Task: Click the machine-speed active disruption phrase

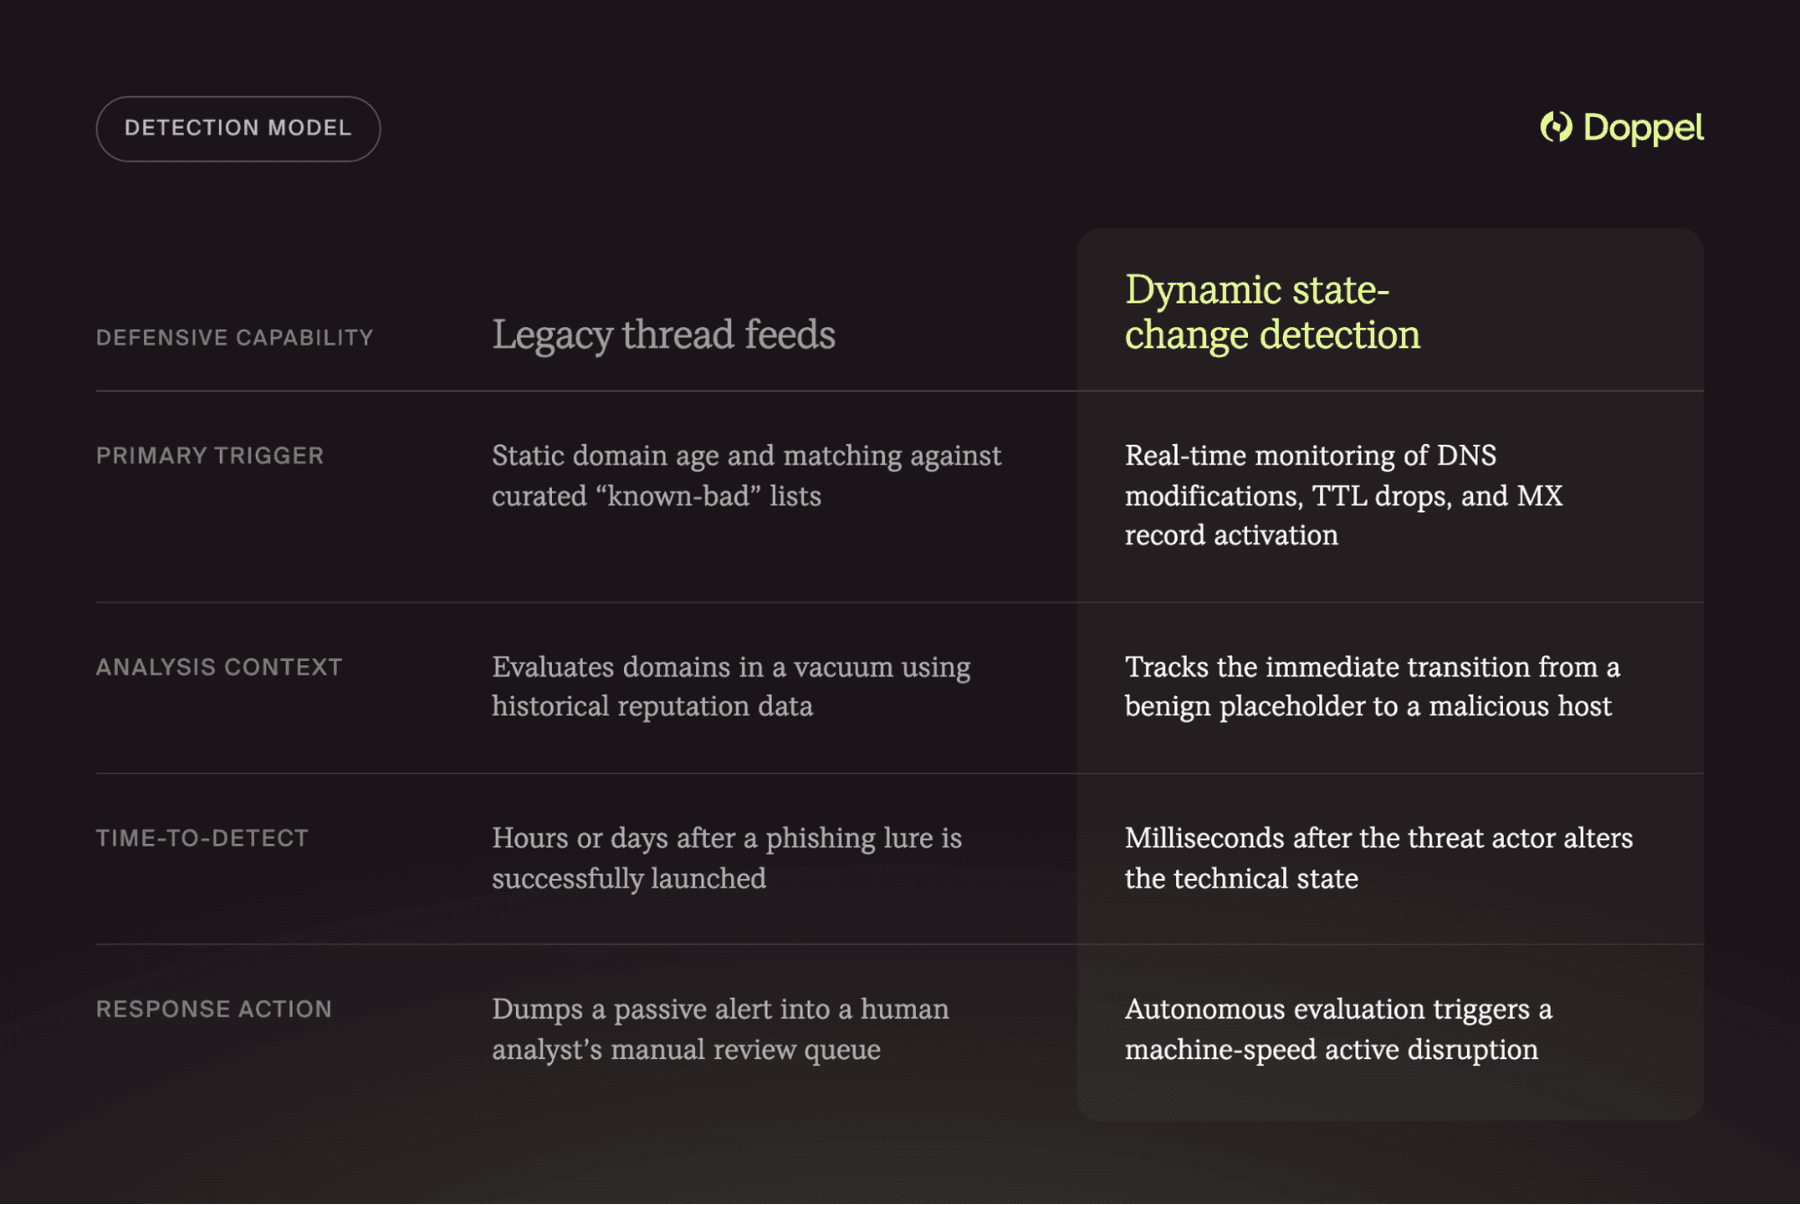Action: [1331, 1050]
